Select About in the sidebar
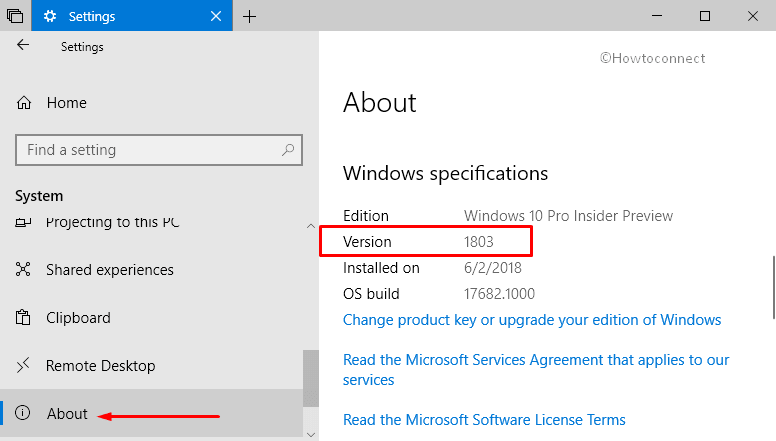The image size is (776, 441). (67, 413)
